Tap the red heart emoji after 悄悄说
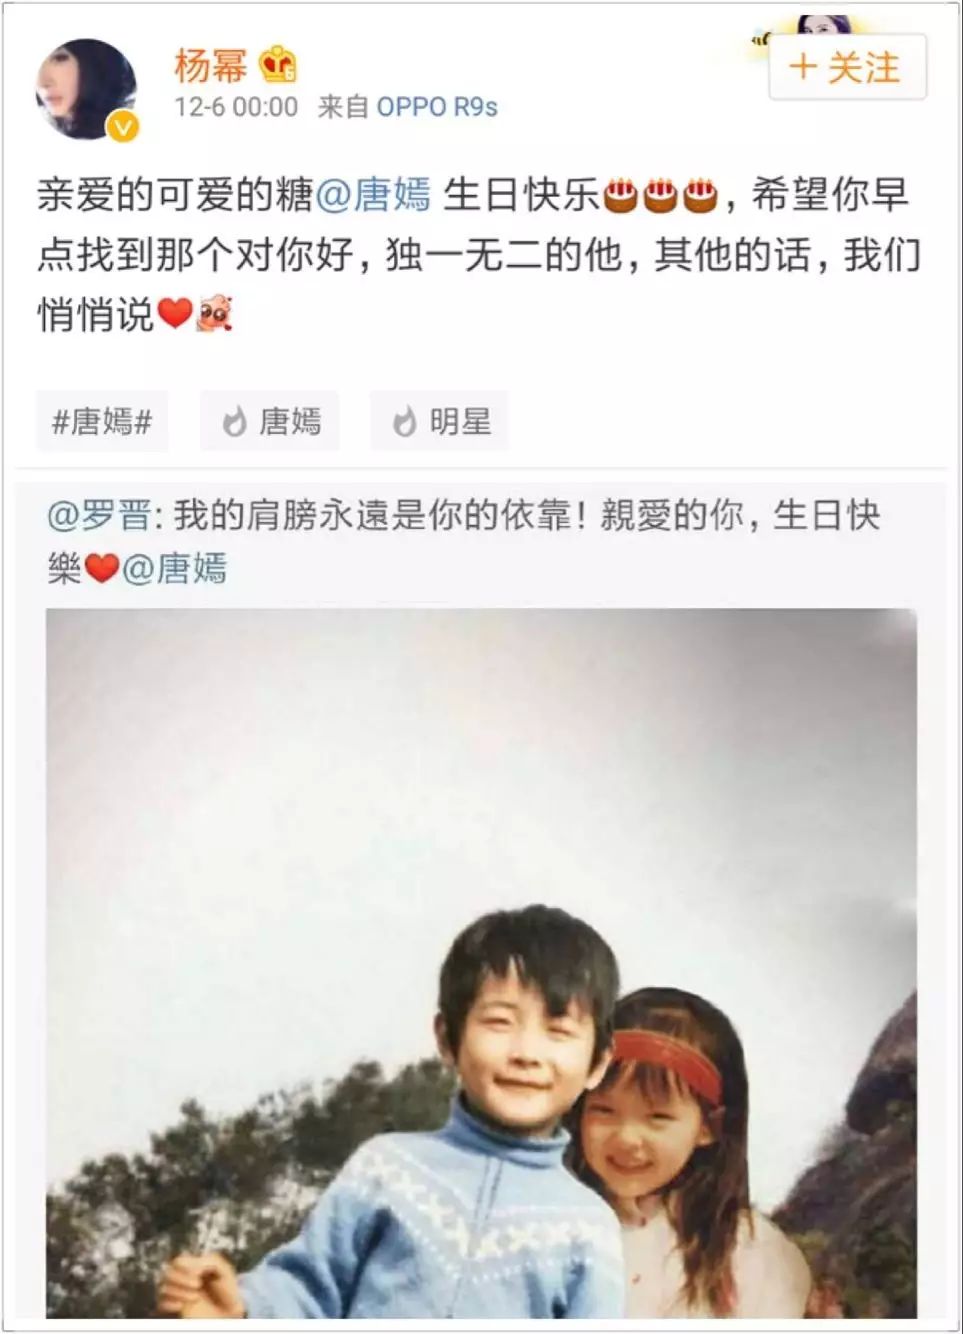 pos(175,314)
